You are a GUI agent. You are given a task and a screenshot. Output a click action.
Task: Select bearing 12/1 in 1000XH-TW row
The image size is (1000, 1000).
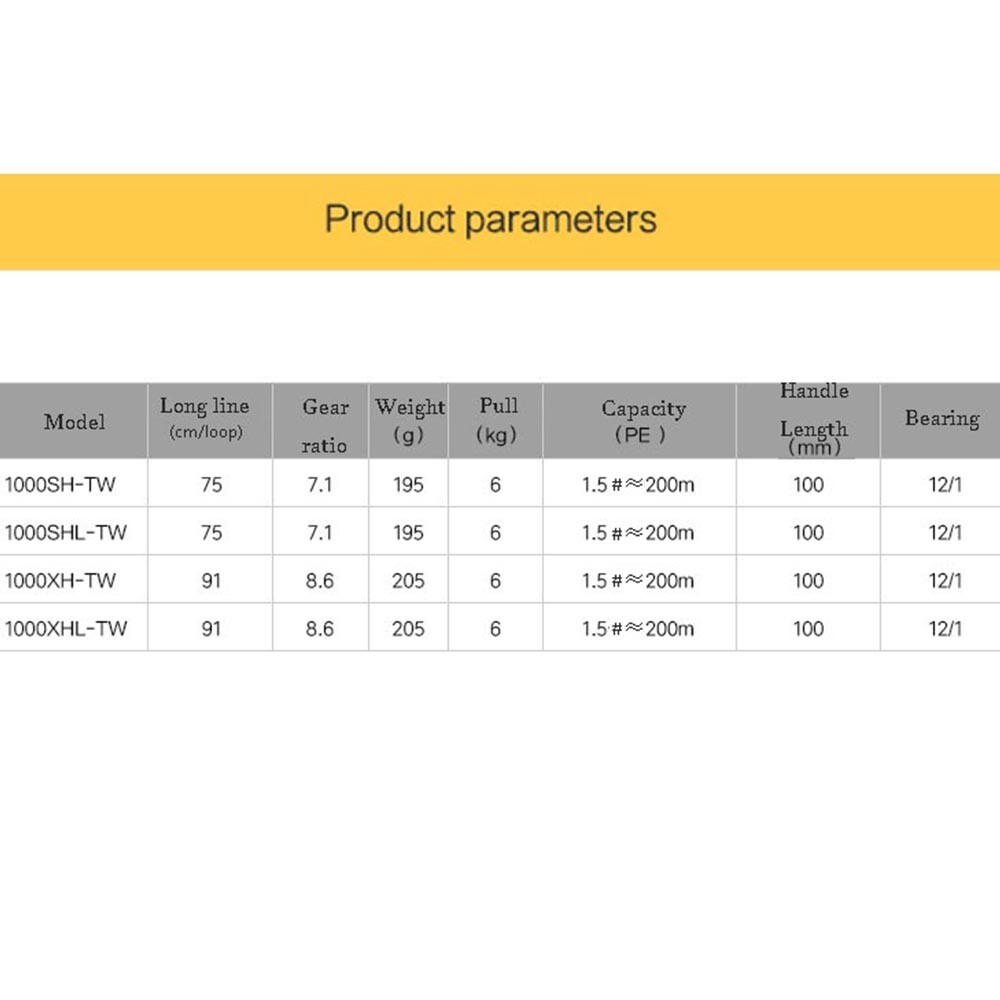coord(945,580)
